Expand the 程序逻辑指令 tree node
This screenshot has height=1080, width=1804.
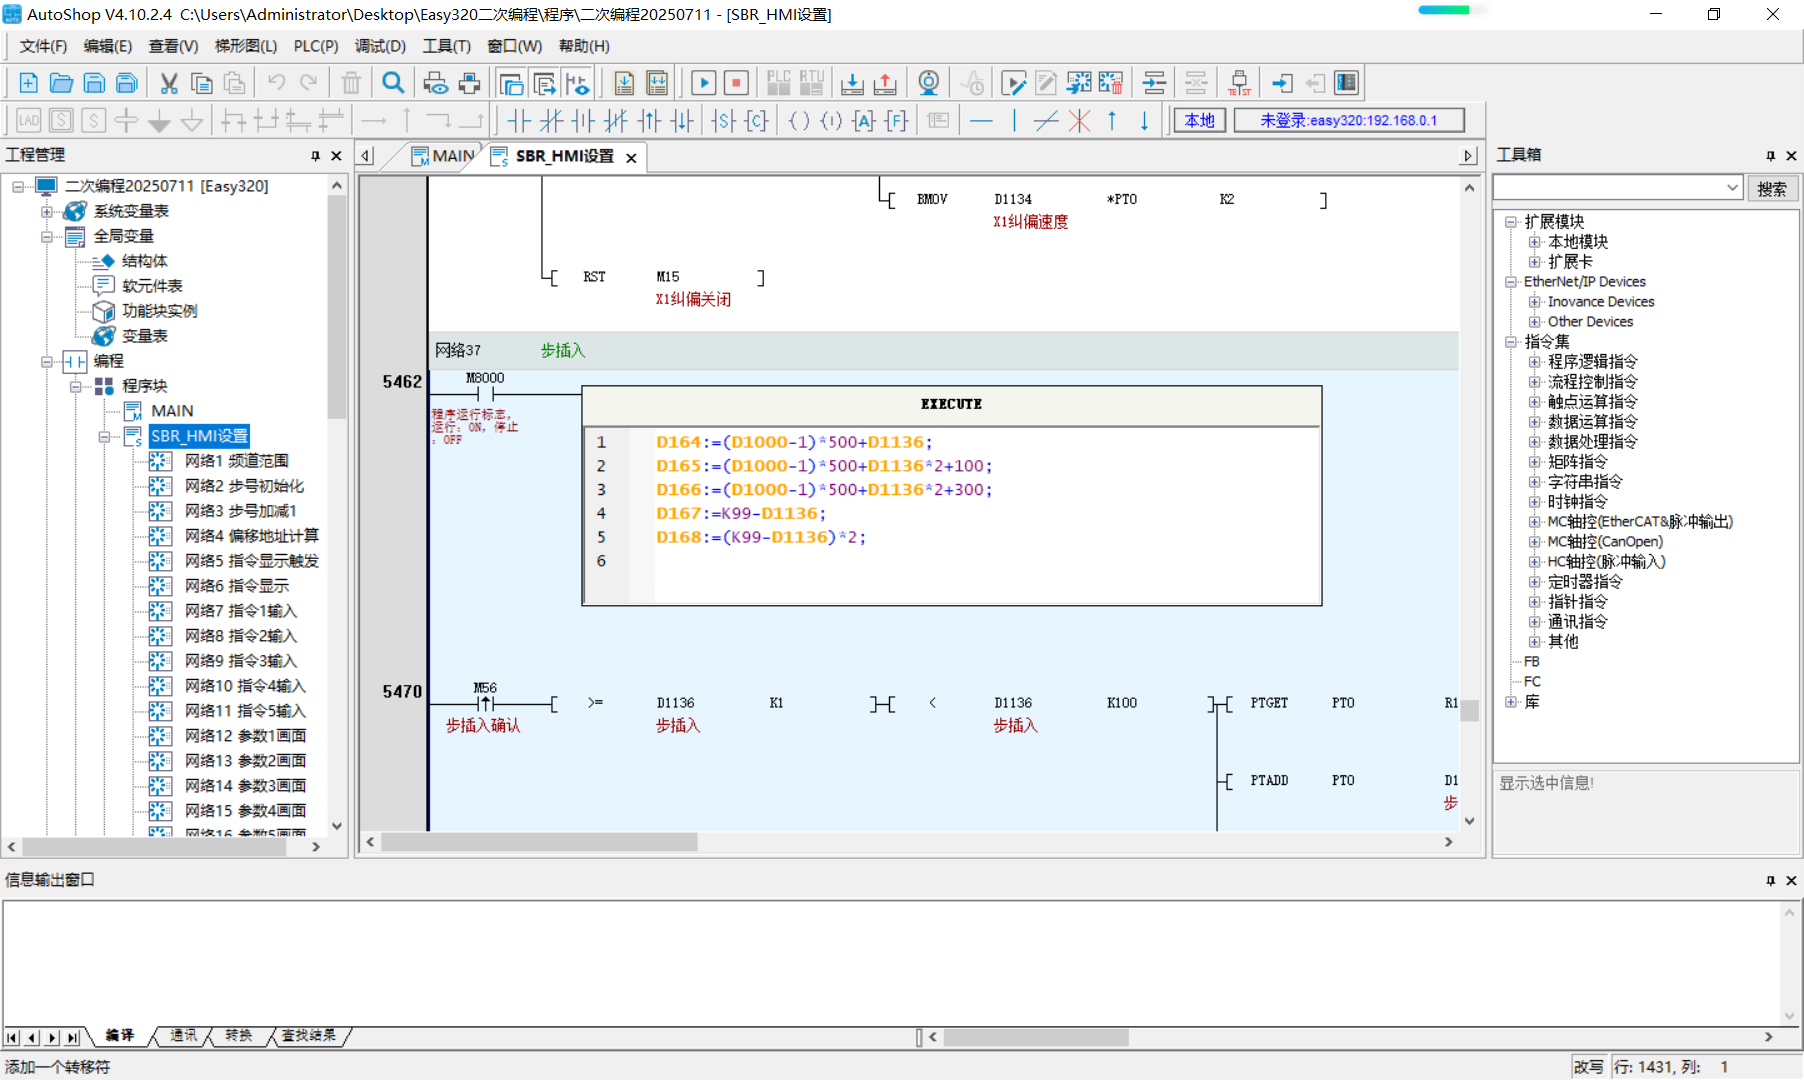1534,362
